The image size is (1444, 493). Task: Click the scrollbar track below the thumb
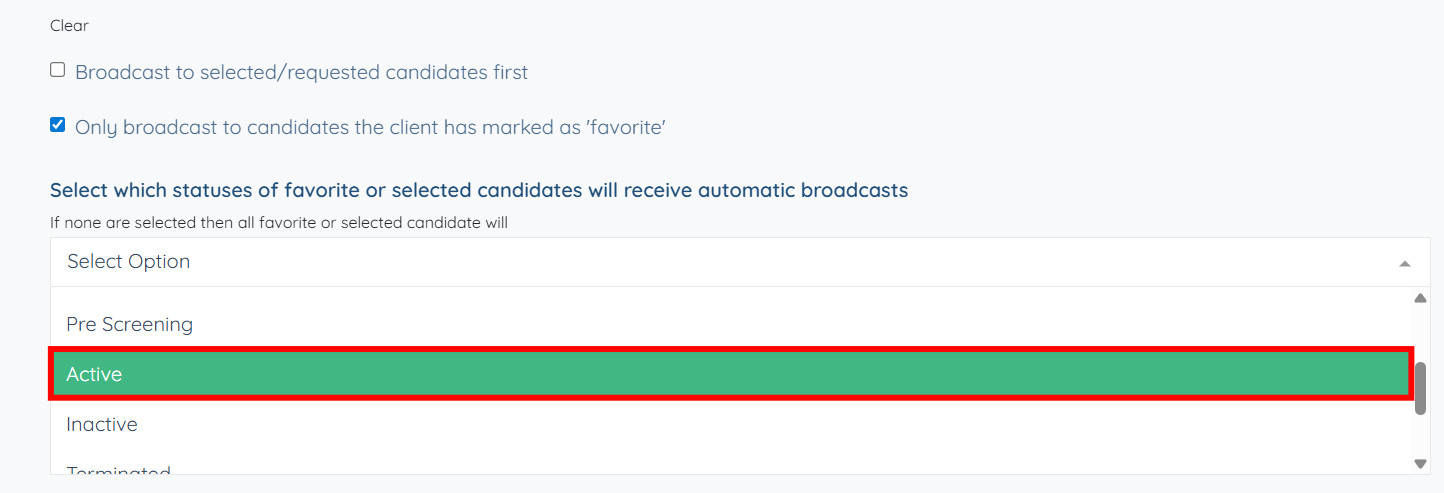1420,437
